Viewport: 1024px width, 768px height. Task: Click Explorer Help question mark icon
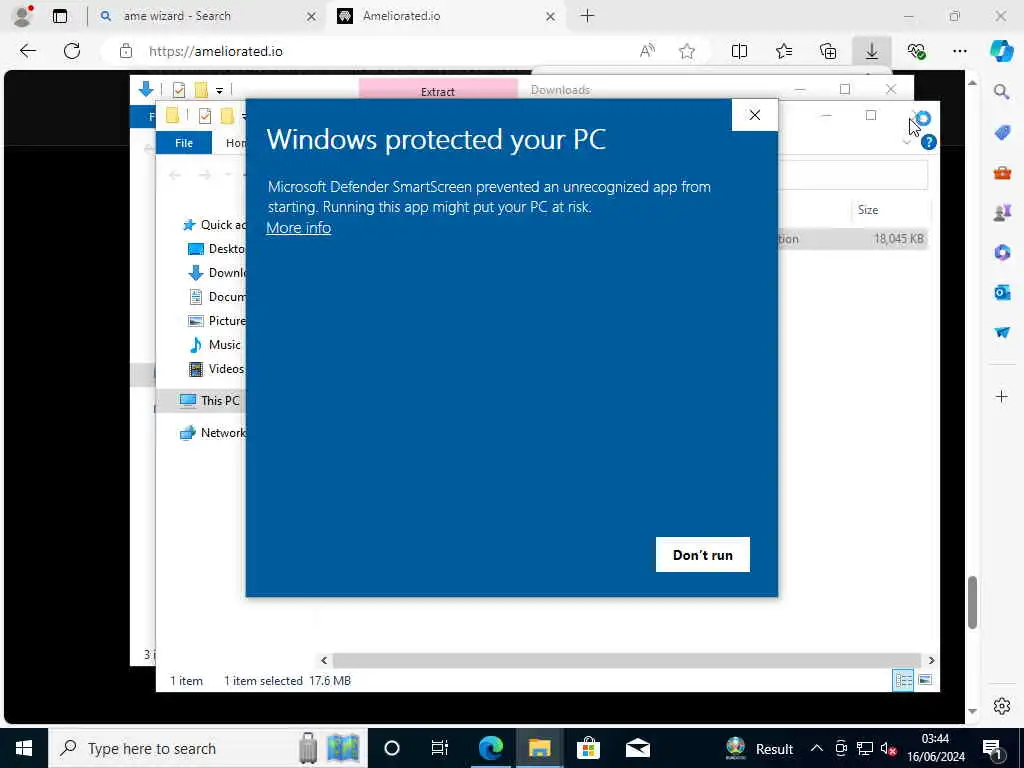click(928, 142)
